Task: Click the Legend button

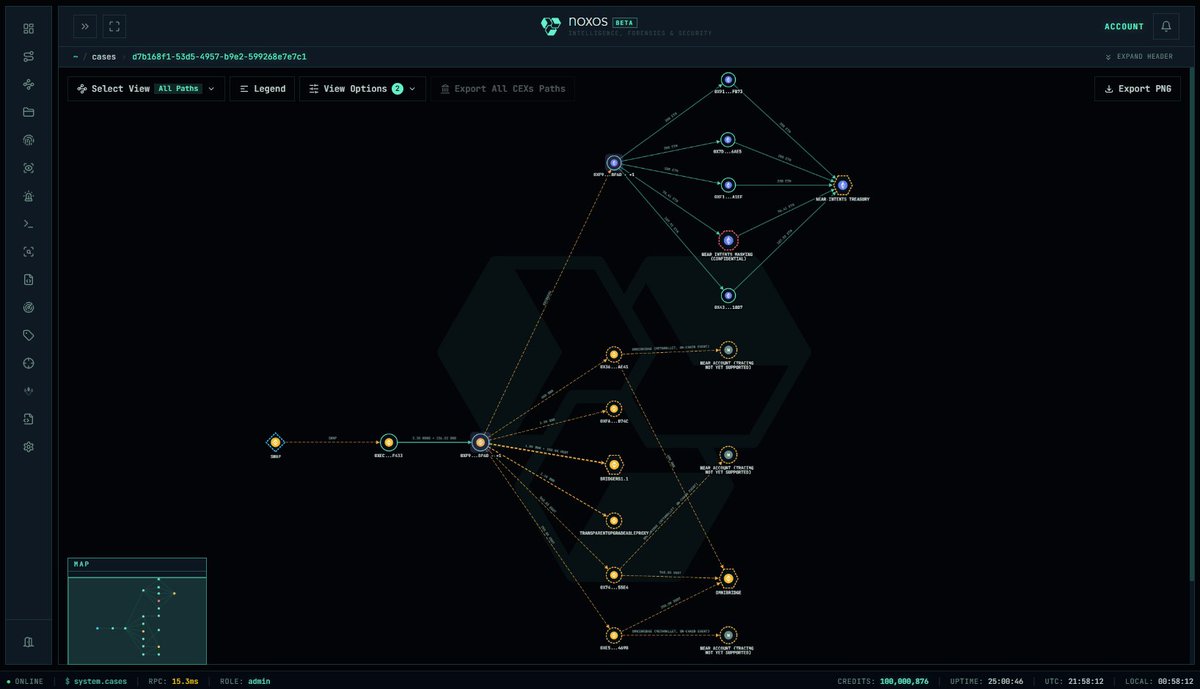Action: pos(262,89)
